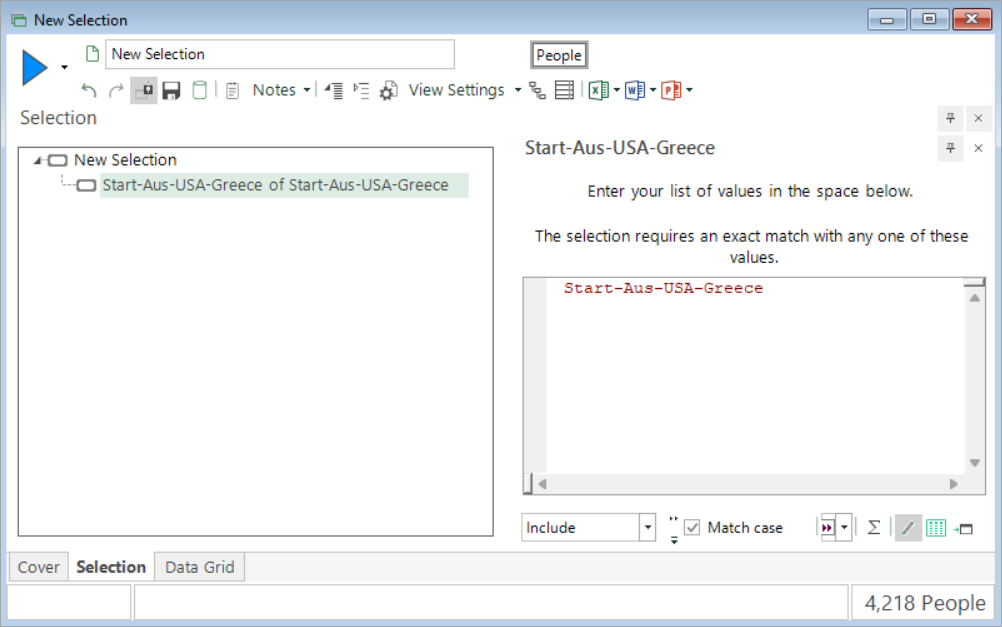Export to Word using the Word icon
The width and height of the screenshot is (1002, 627).
pos(635,91)
